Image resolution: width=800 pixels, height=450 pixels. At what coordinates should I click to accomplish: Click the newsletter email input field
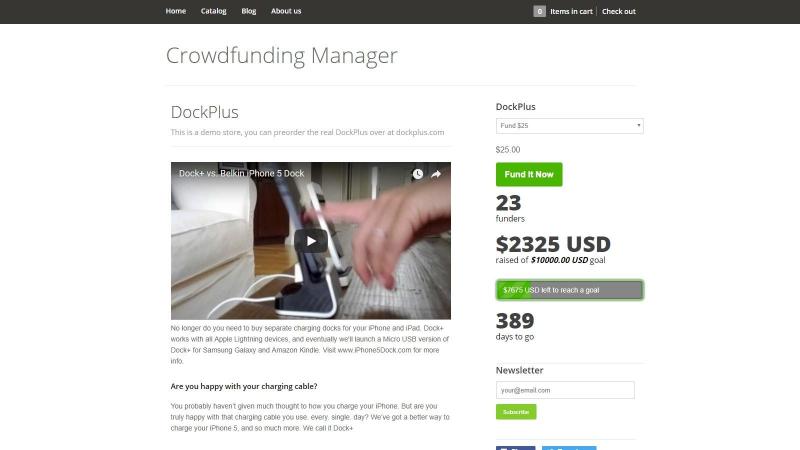point(565,390)
